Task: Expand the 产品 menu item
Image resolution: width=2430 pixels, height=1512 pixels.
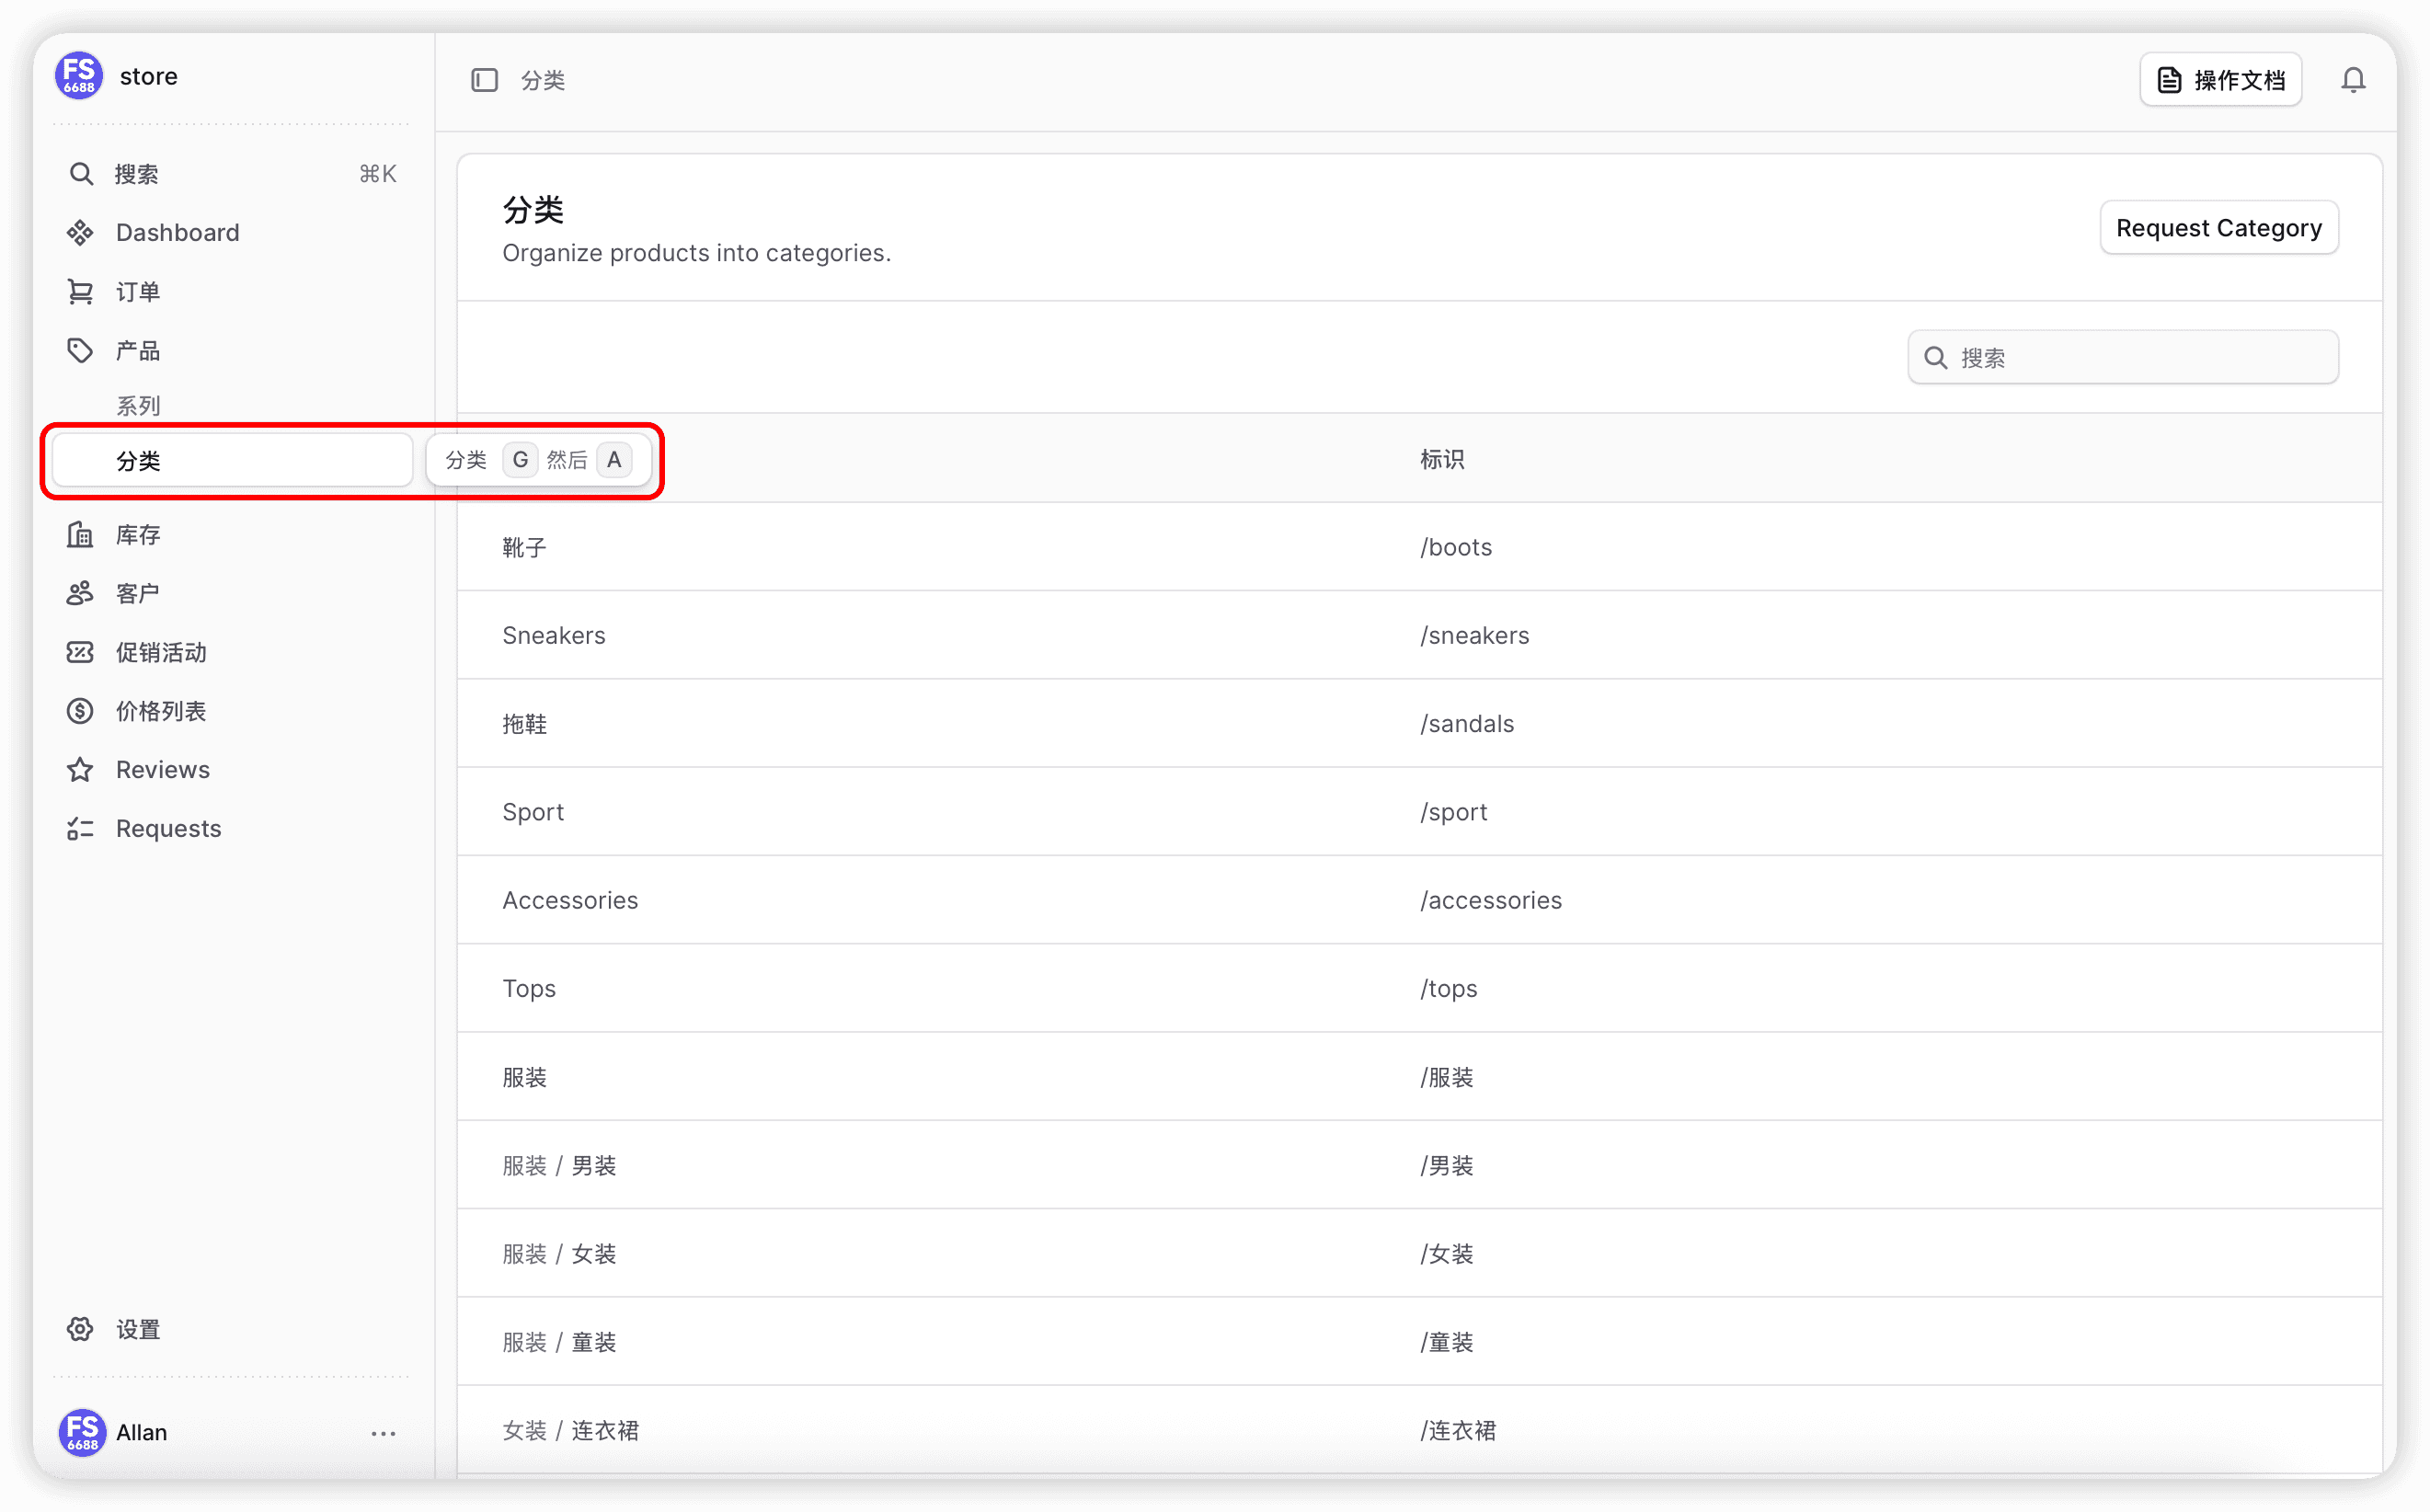Action: pos(138,351)
